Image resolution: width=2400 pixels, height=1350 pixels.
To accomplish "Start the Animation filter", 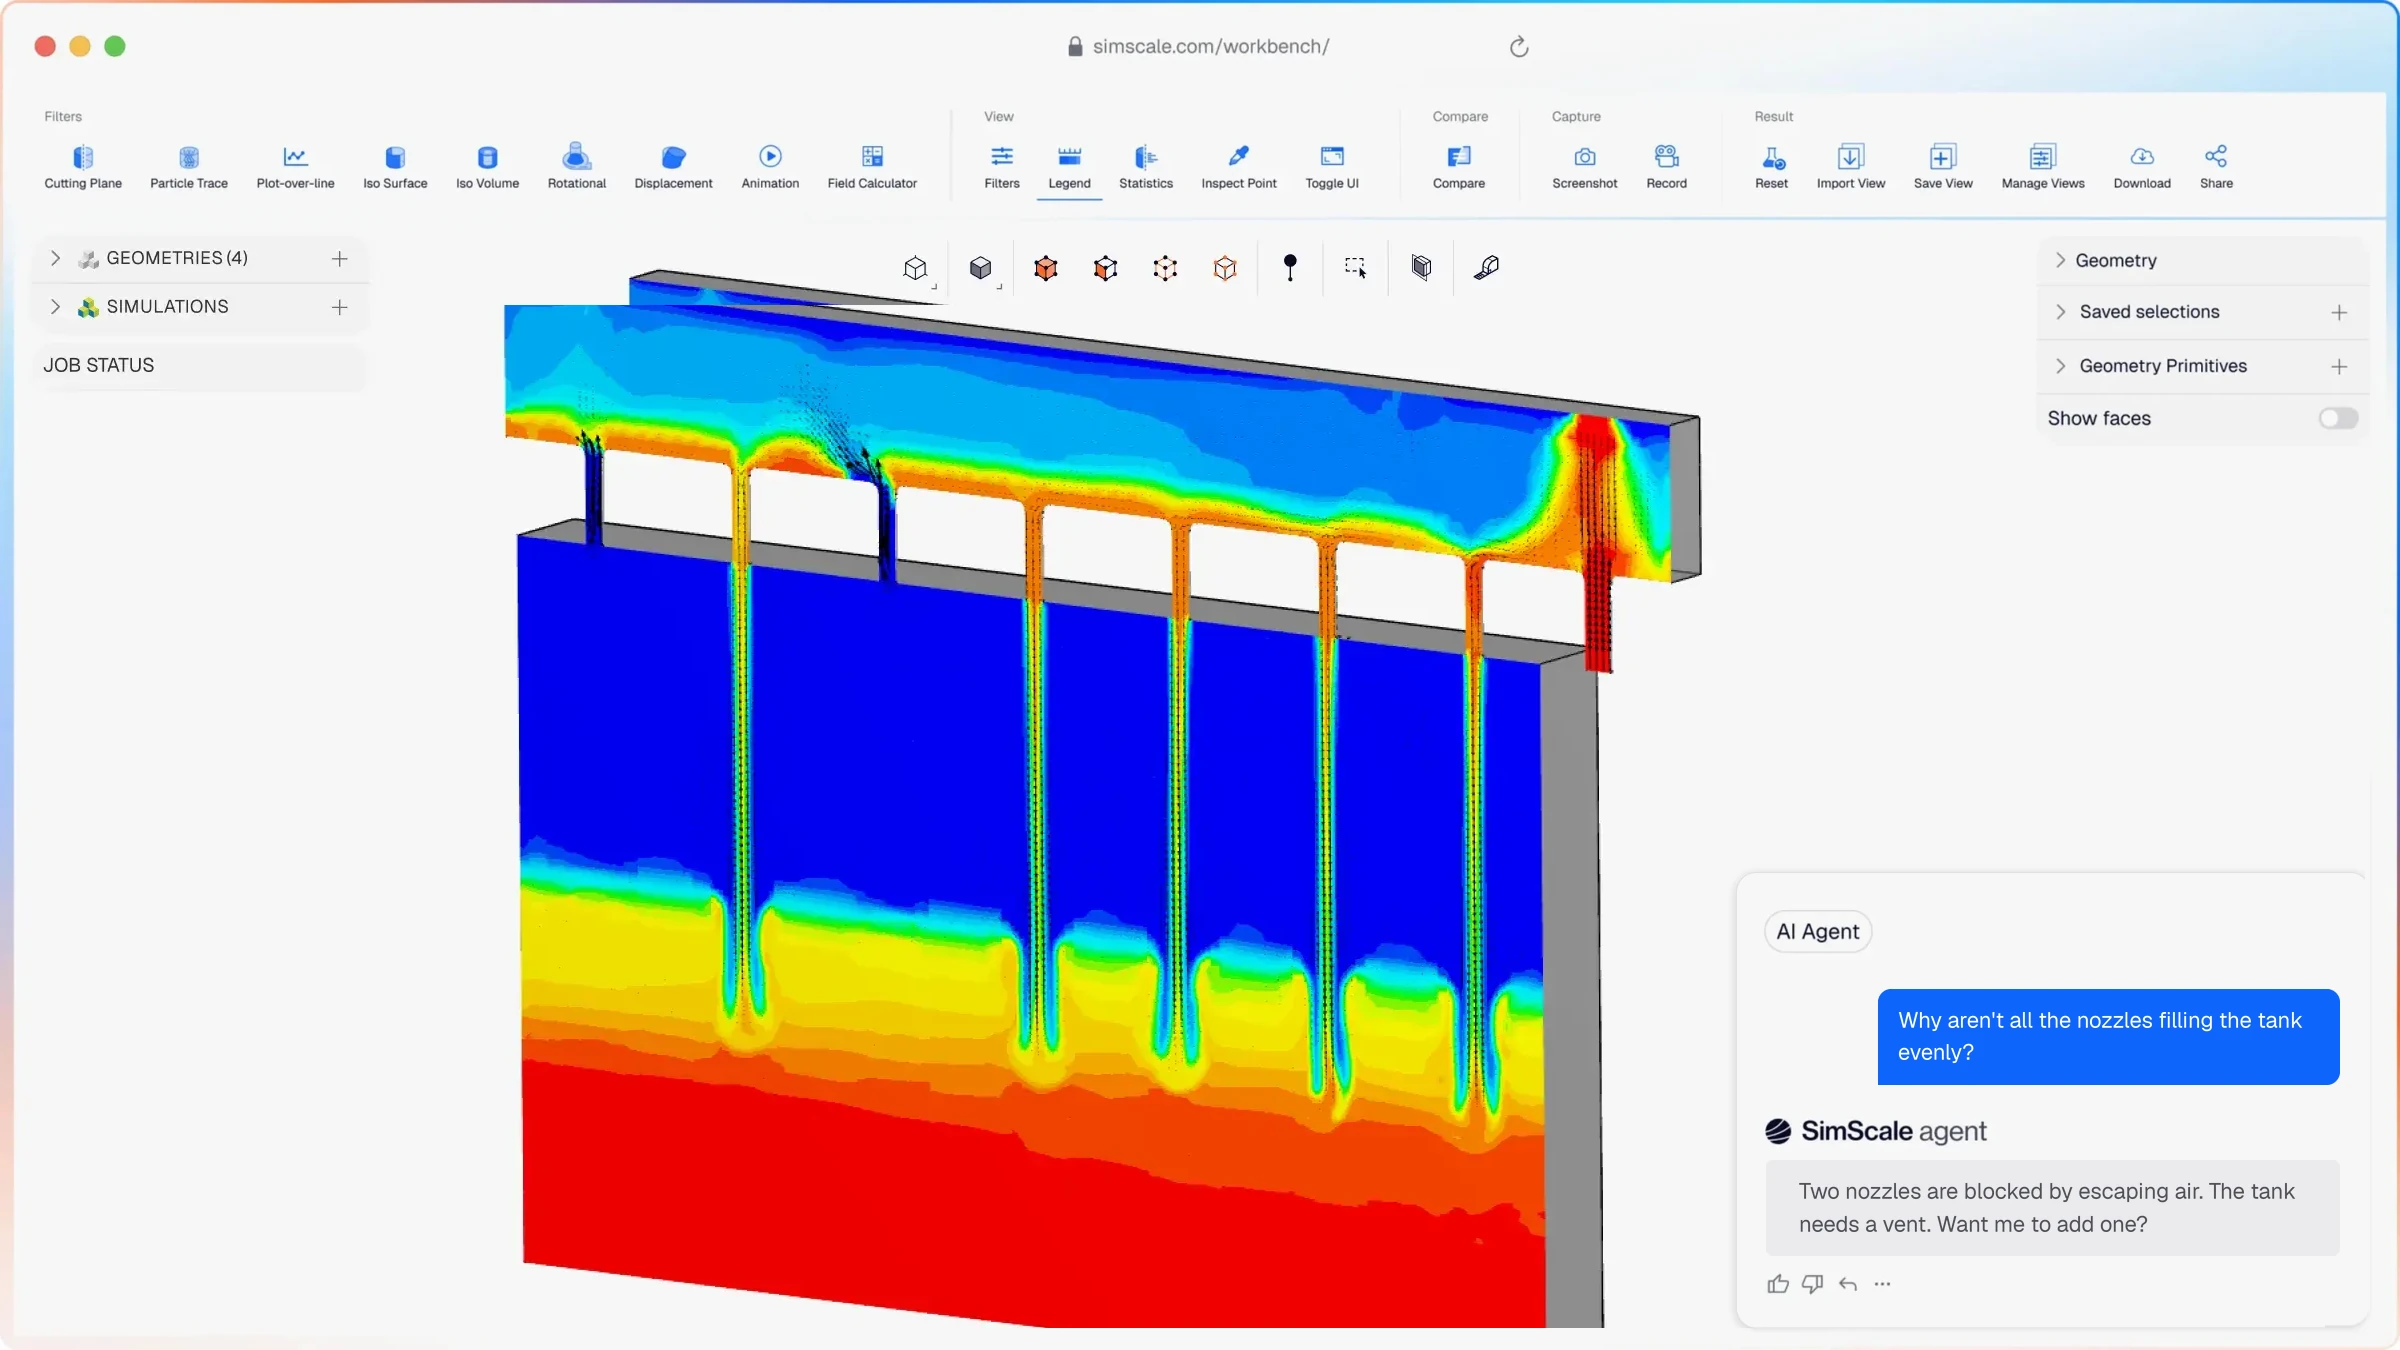I will (770, 167).
